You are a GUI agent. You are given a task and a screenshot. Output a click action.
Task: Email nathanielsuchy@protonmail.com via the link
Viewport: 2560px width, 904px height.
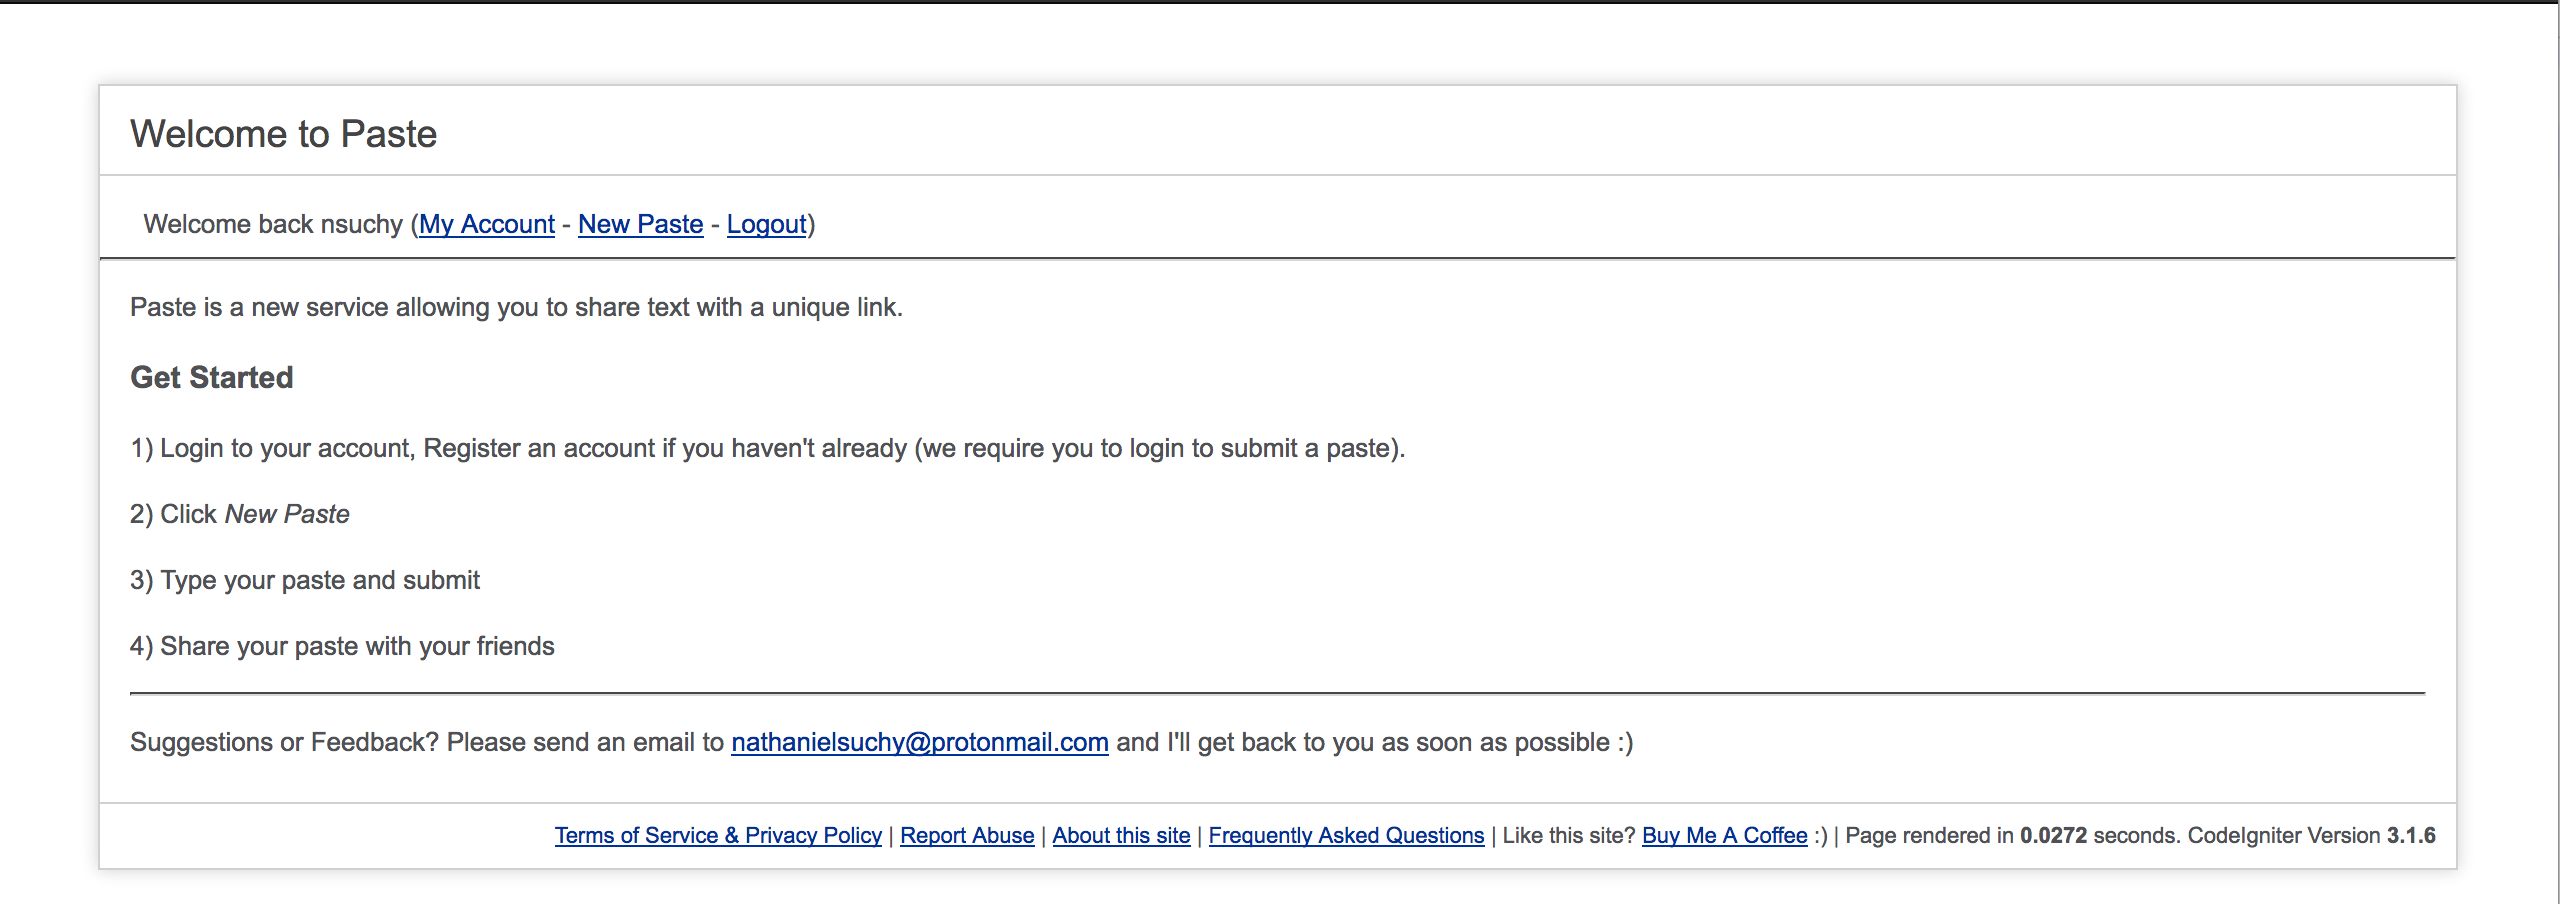point(919,742)
